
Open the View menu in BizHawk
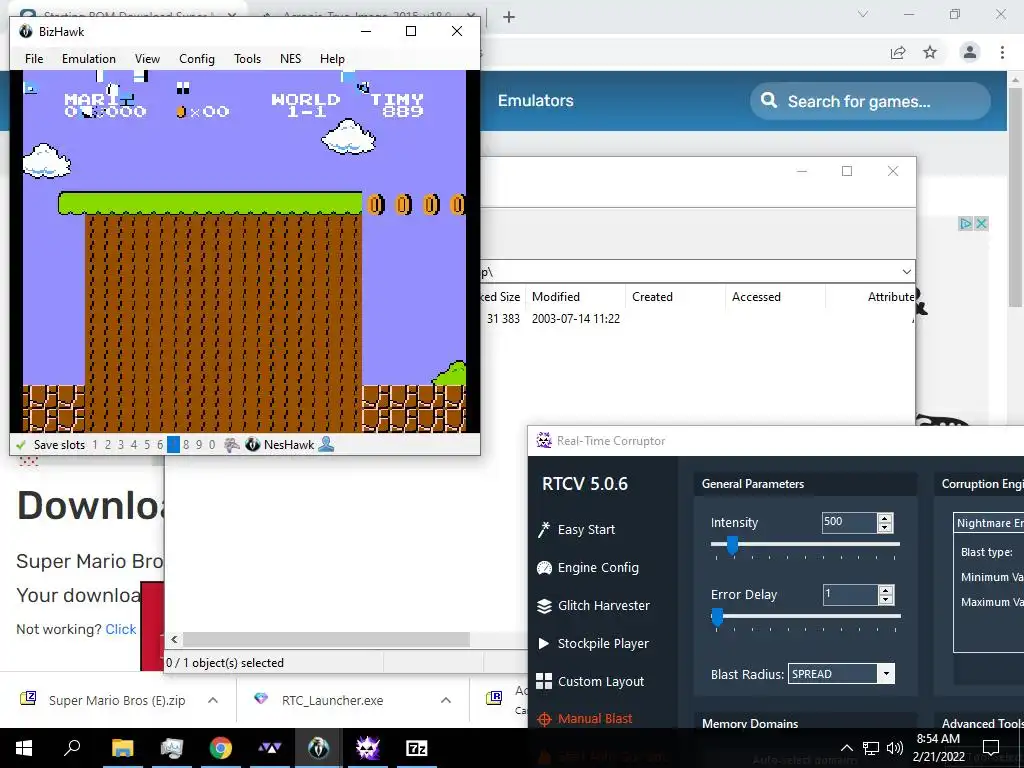(x=147, y=59)
